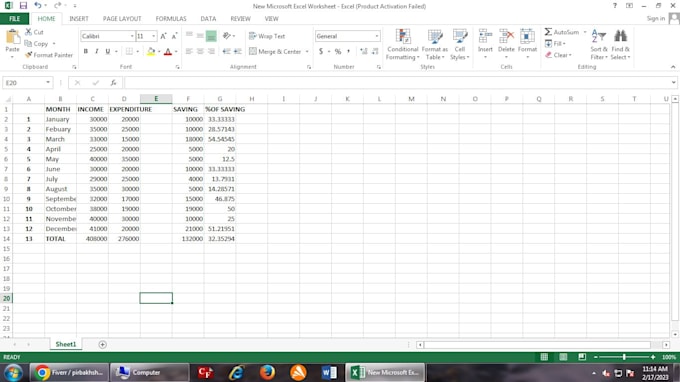The image size is (680, 382).
Task: Toggle Wrap Text
Action: tap(267, 36)
